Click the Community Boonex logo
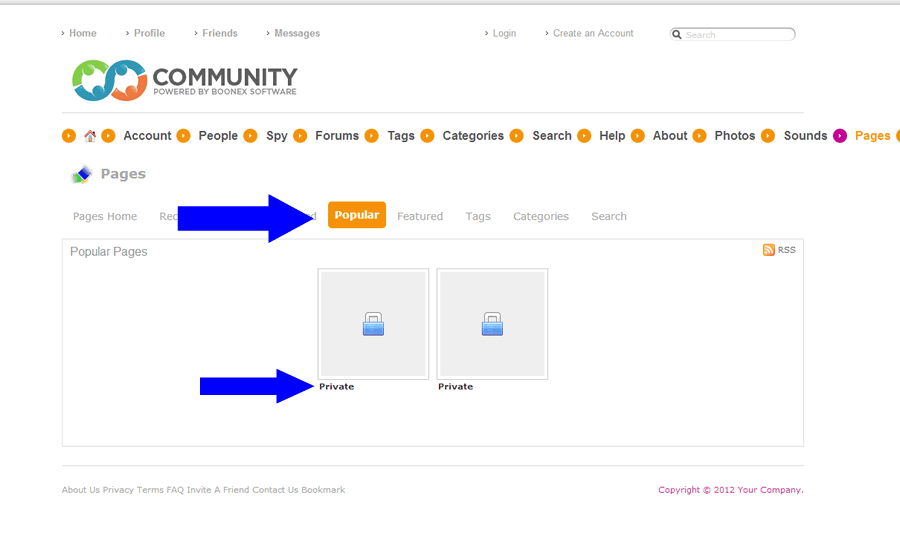Image resolution: width=900 pixels, height=536 pixels. (x=184, y=80)
